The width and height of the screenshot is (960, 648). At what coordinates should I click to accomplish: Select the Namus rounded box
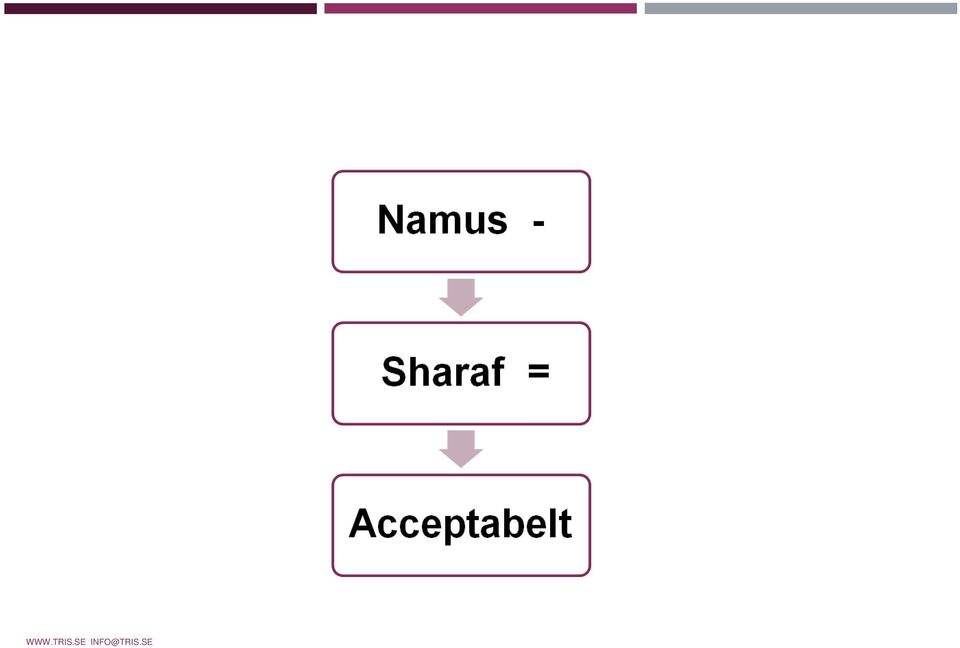click(461, 222)
